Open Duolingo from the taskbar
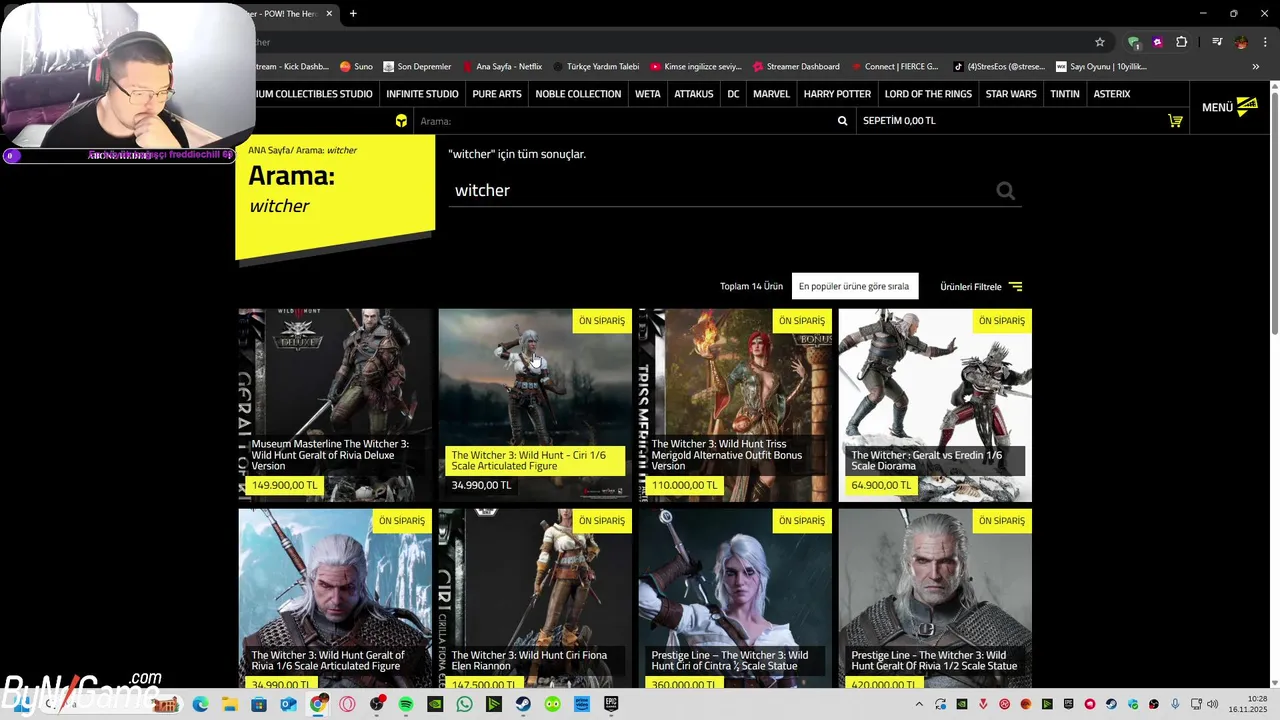 click(553, 704)
